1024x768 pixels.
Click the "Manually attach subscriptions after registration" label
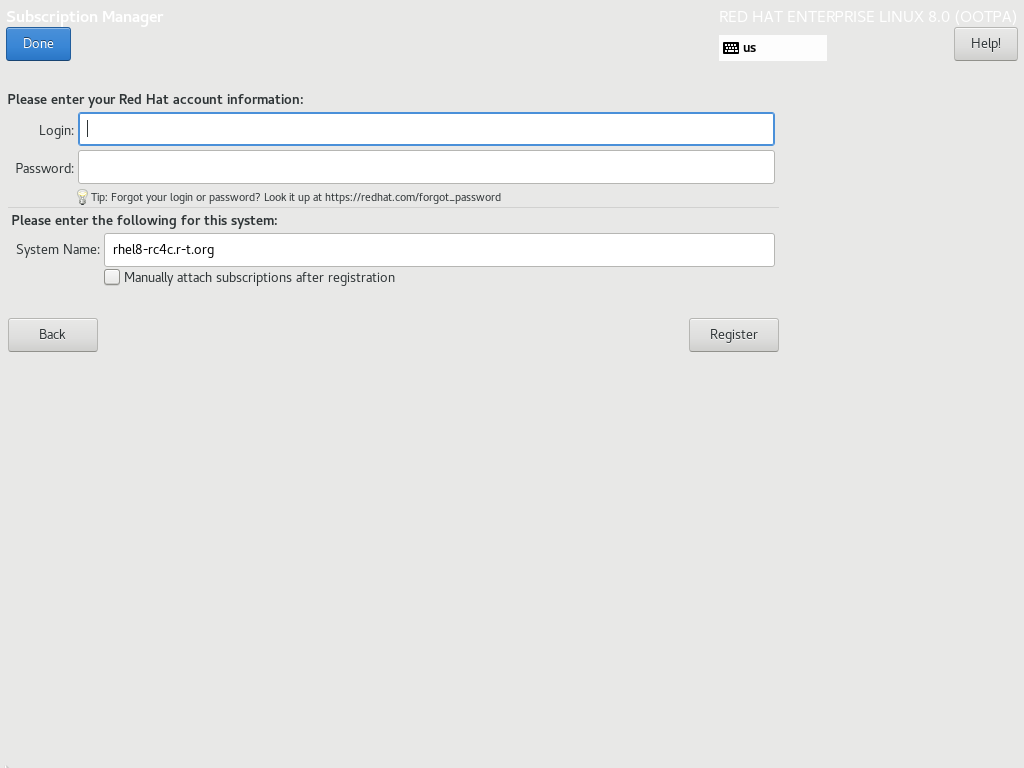pyautogui.click(x=259, y=278)
